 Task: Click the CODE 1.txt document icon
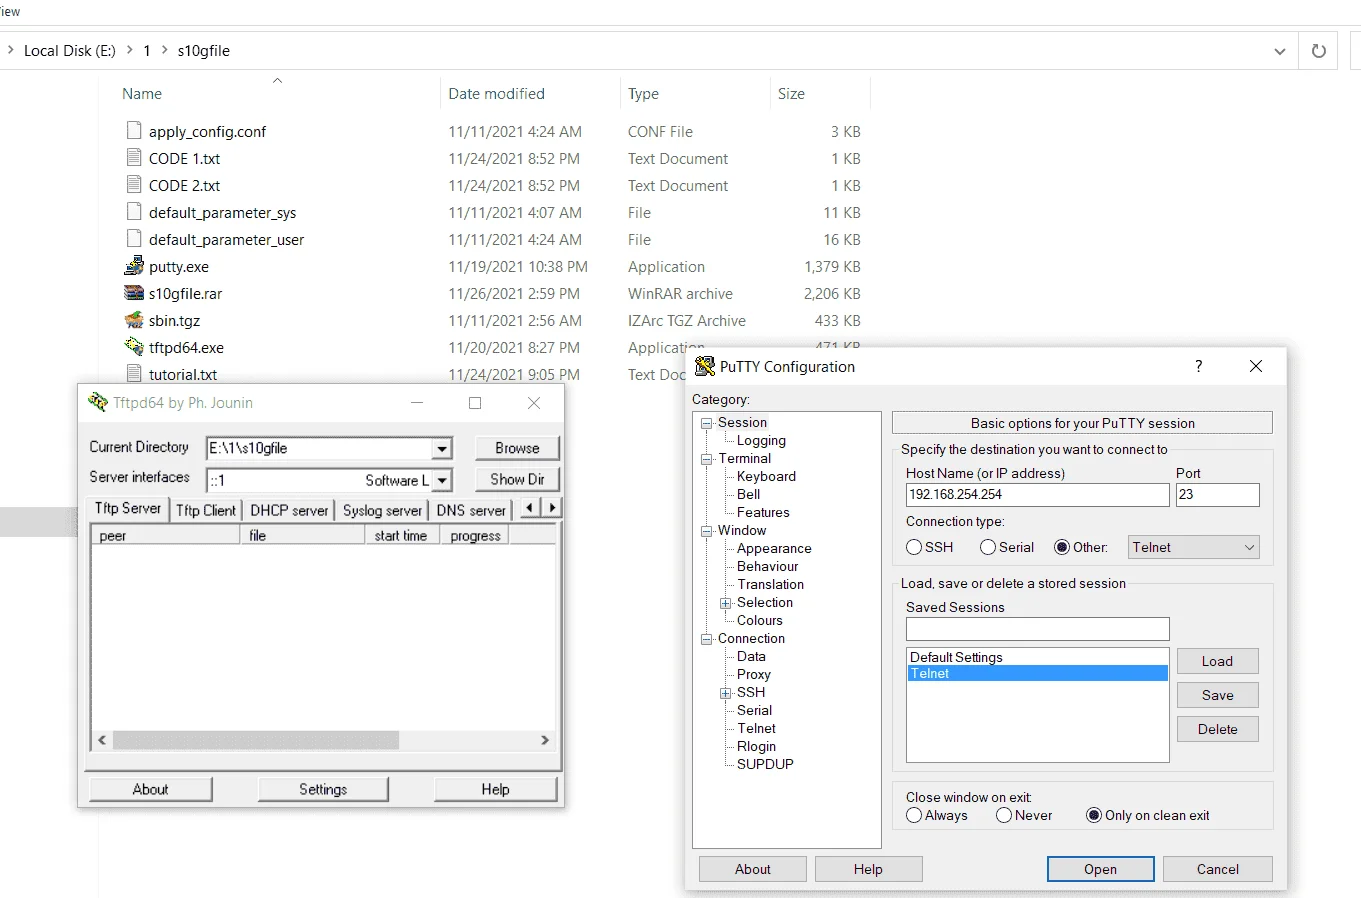coord(134,157)
